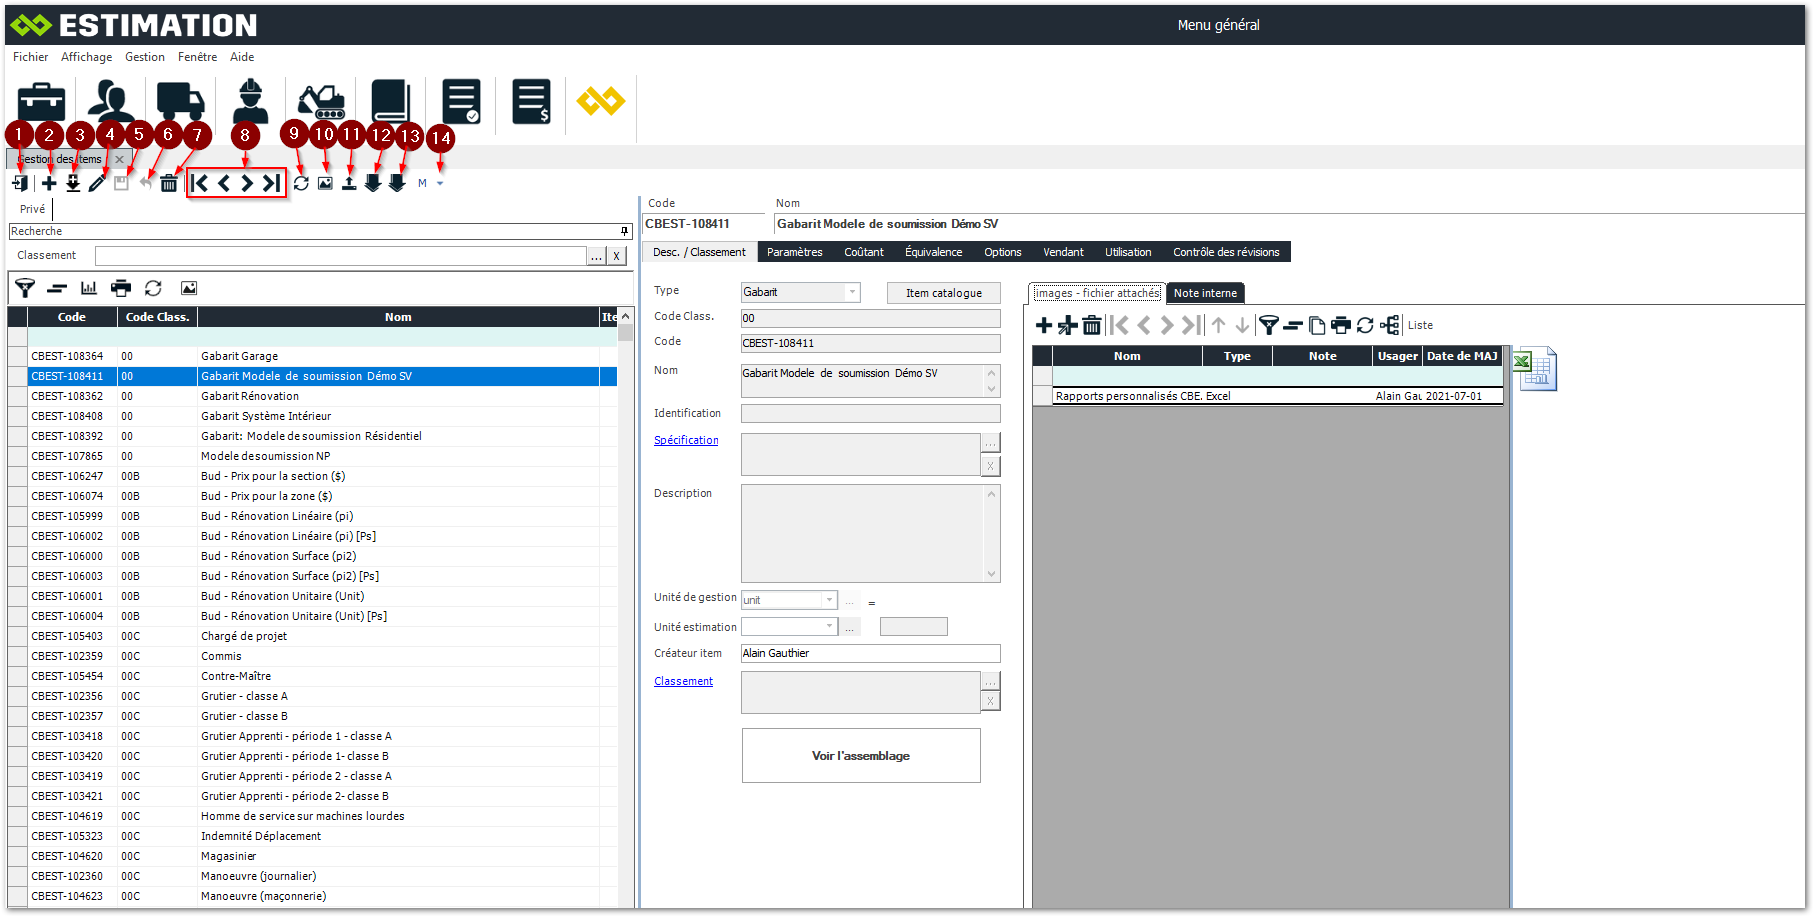The width and height of the screenshot is (1814, 917).
Task: Switch to the Paramètres tab
Action: point(794,252)
